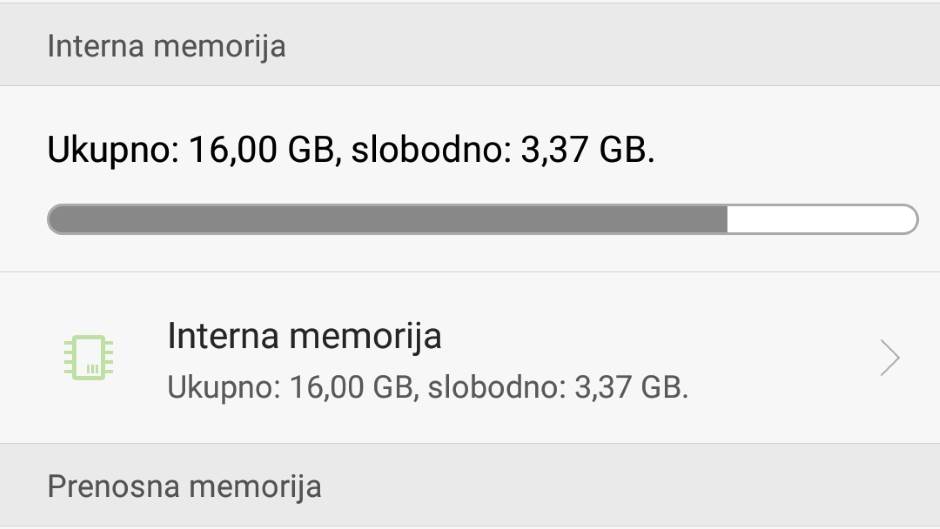The image size is (940, 529).
Task: Select the Interna memorija section header
Action: (166, 46)
